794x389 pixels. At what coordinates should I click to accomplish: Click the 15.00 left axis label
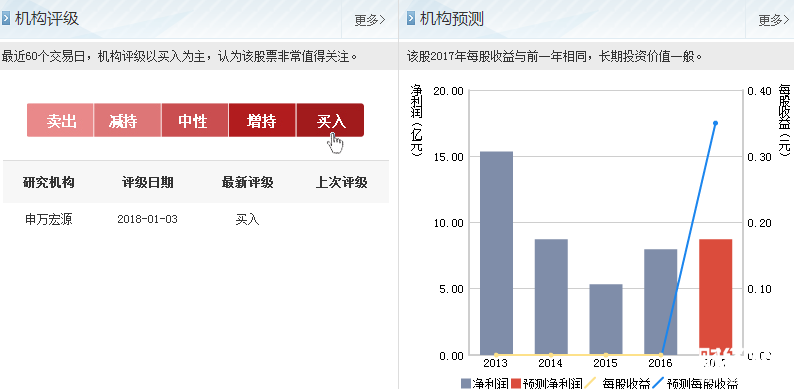(x=448, y=157)
